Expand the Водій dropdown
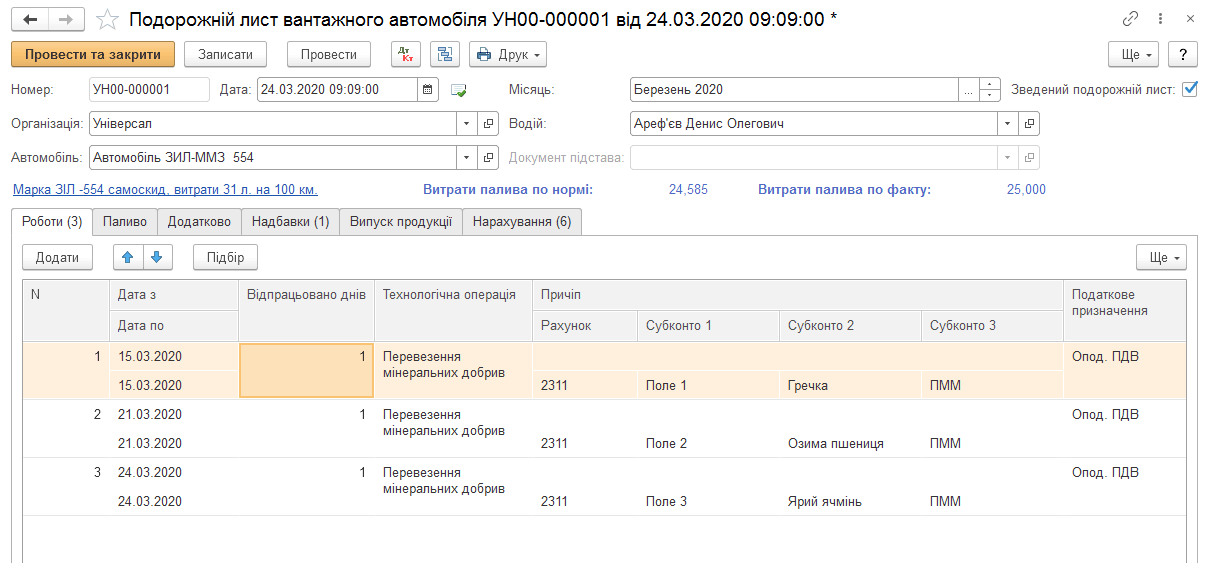 pyautogui.click(x=1009, y=123)
